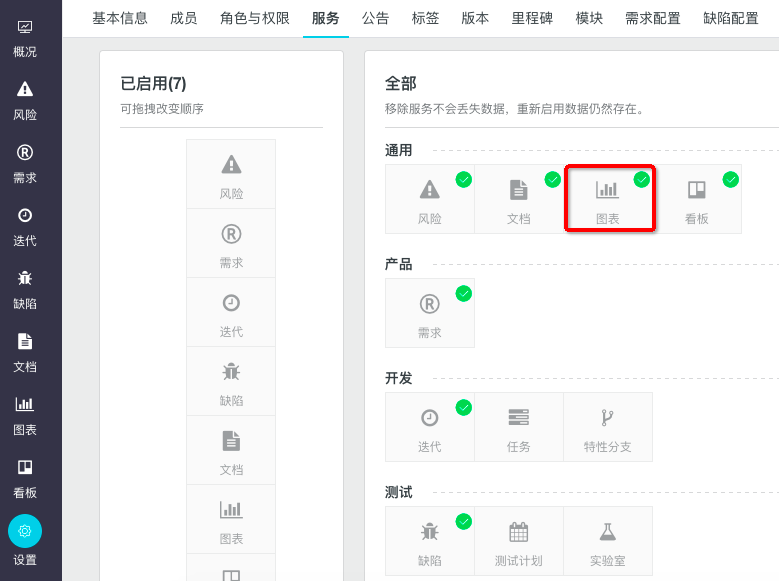Select 缺陷 card in enabled list
This screenshot has width=779, height=581.
[231, 381]
